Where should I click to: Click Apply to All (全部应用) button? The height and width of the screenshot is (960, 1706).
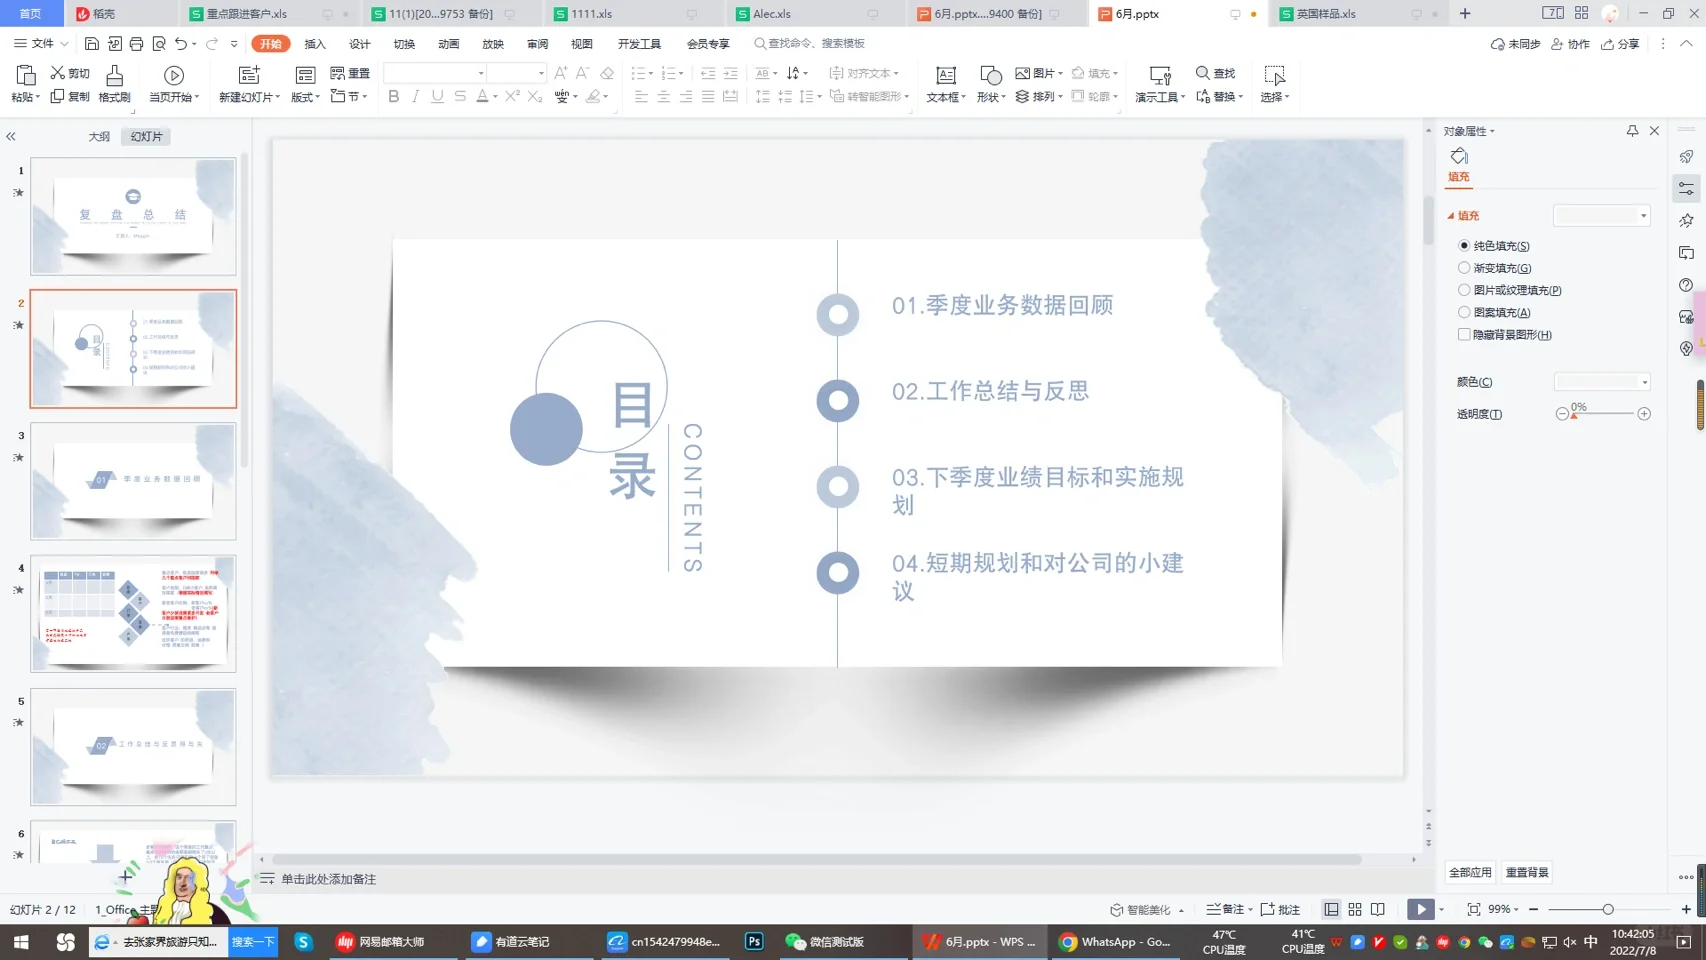1470,873
